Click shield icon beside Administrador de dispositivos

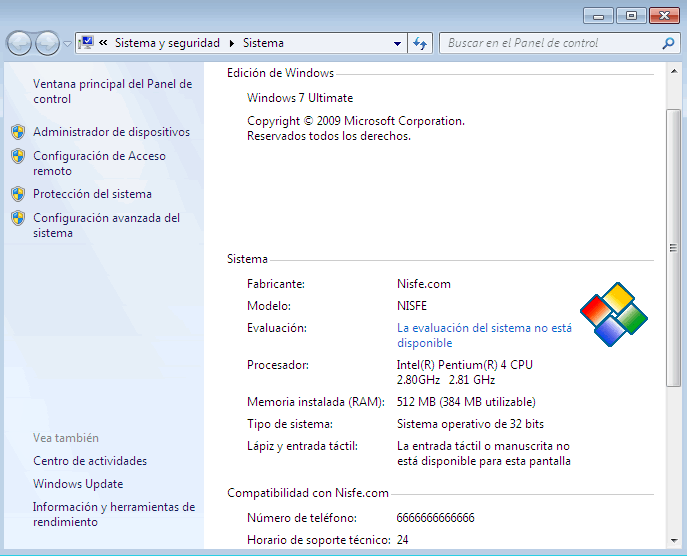click(x=18, y=132)
